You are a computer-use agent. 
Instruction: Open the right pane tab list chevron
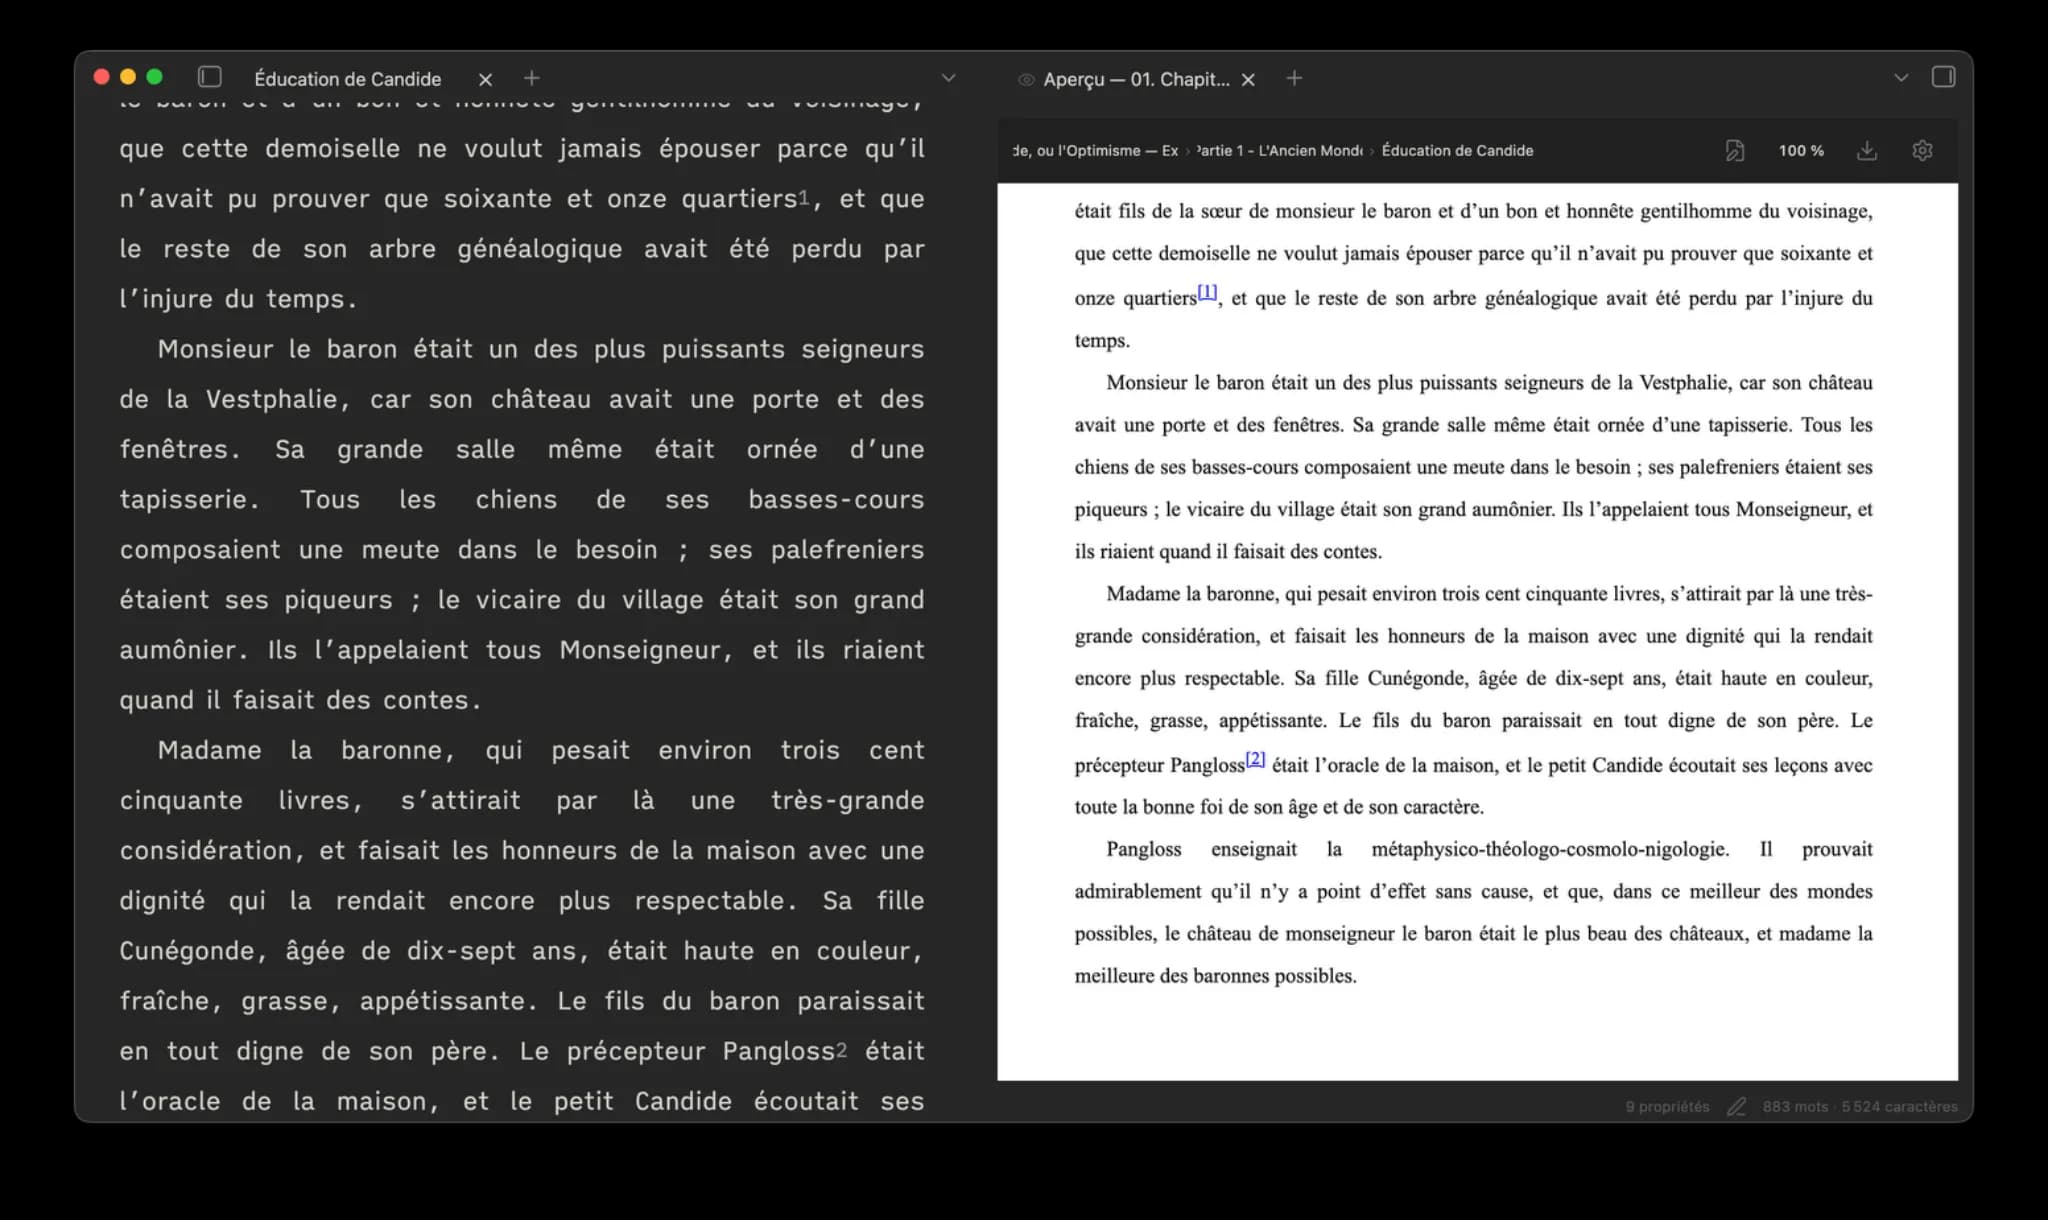1901,78
